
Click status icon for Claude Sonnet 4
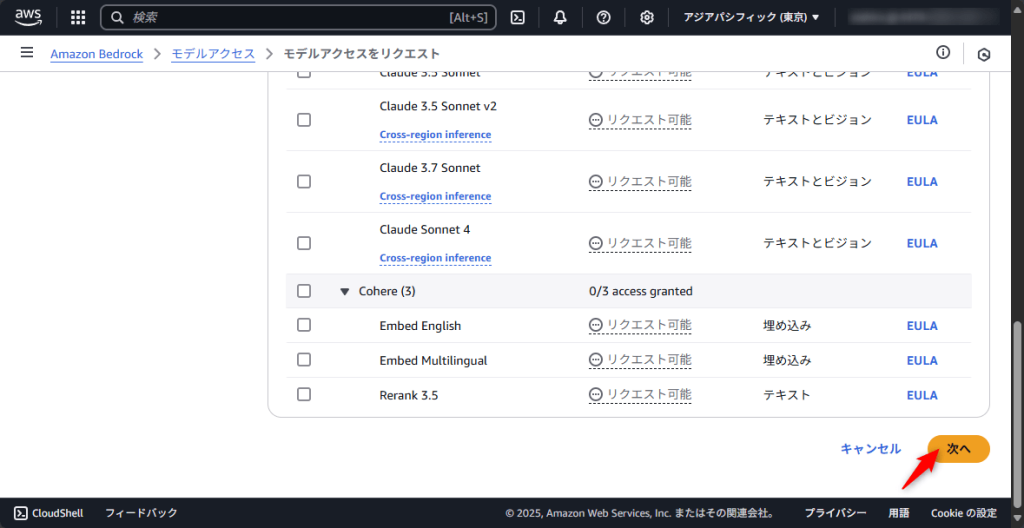click(x=596, y=243)
